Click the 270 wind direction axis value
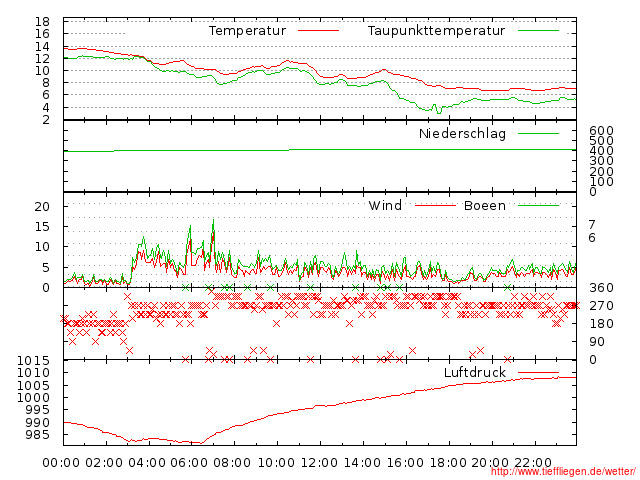Image resolution: width=640 pixels, height=480 pixels. tap(601, 306)
